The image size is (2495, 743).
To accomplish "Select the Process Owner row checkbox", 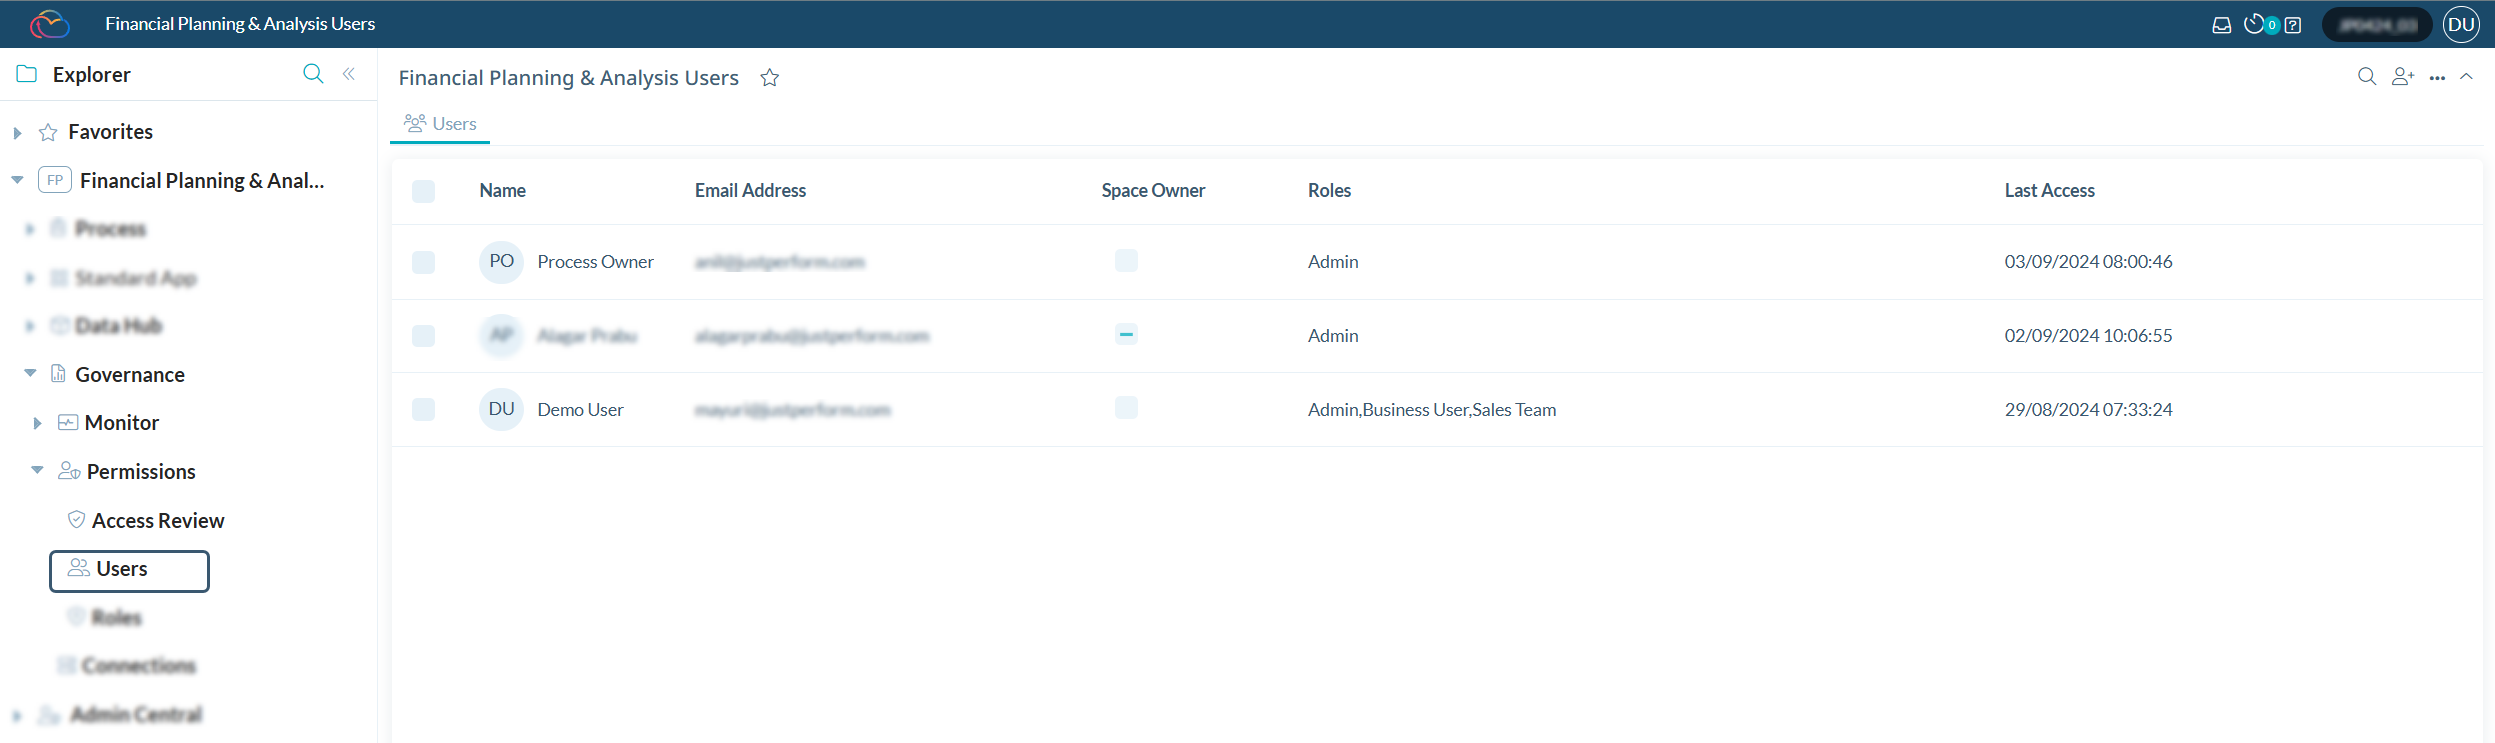I will 424,262.
